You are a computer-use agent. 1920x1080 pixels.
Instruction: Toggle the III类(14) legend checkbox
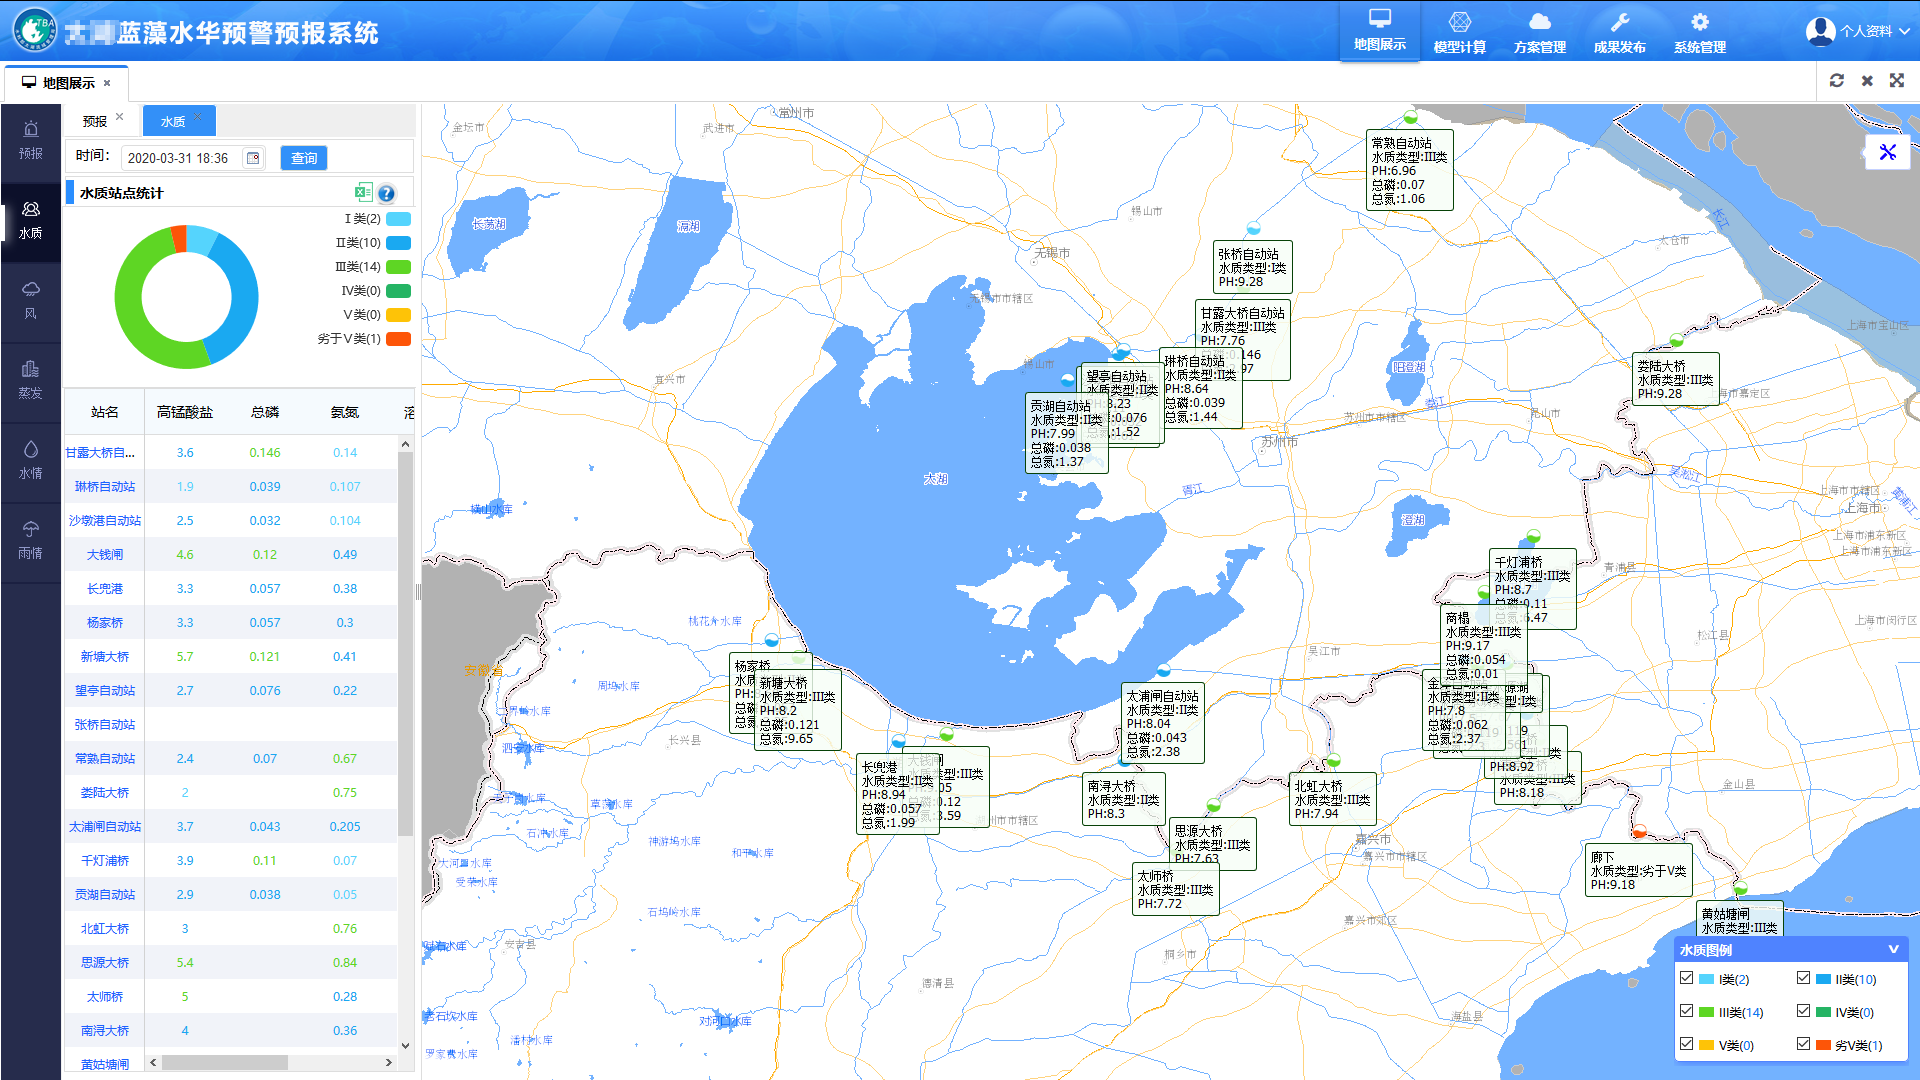1687,1011
